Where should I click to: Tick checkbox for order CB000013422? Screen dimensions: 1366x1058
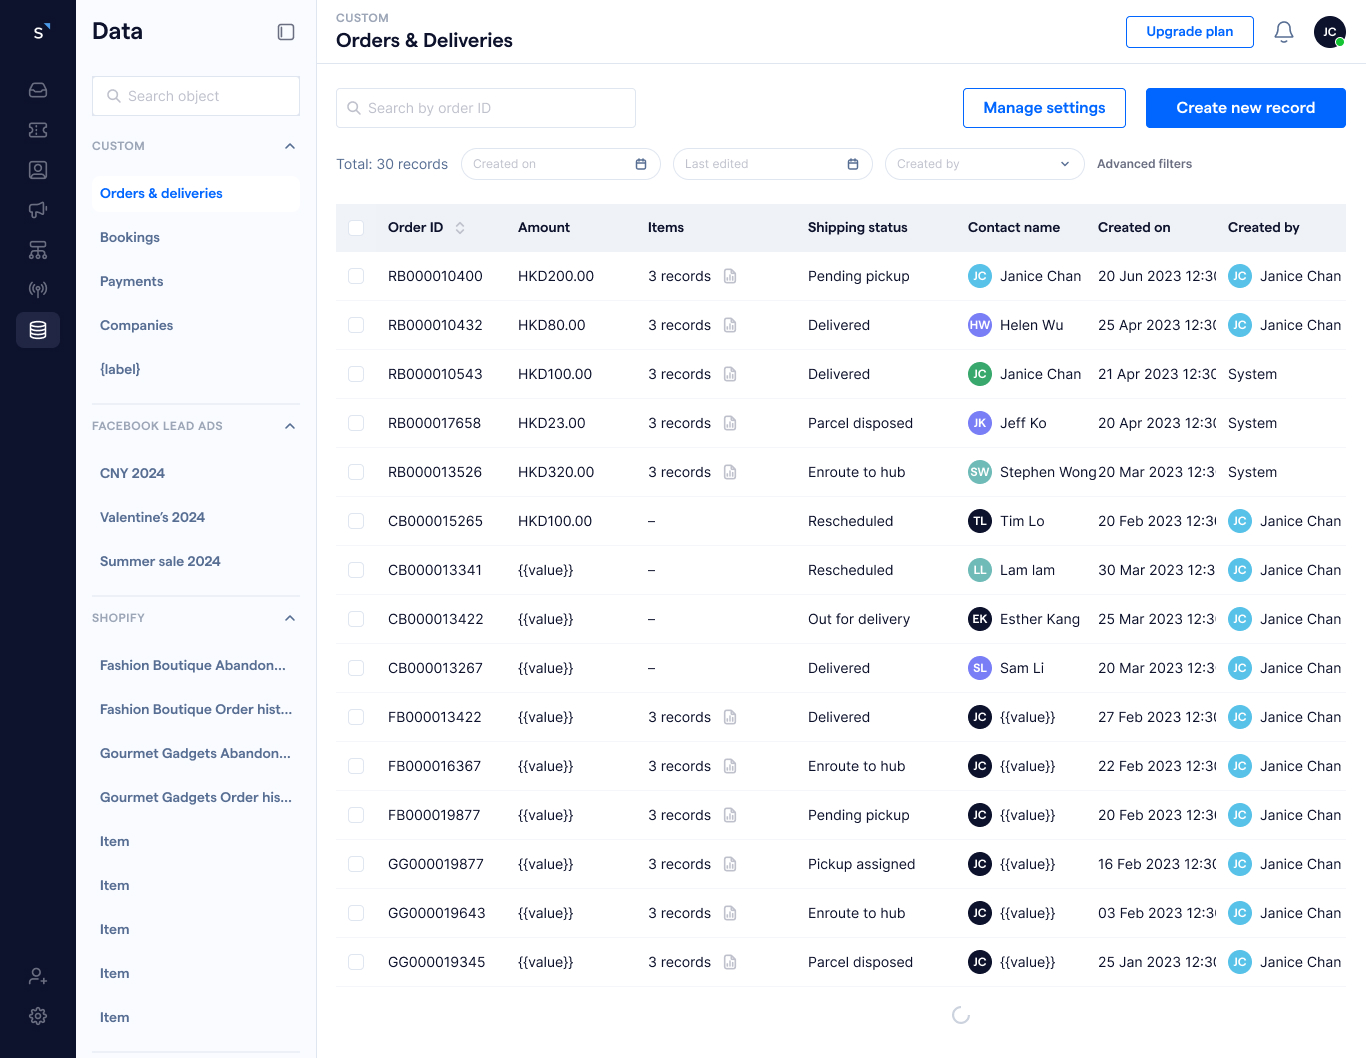(356, 619)
